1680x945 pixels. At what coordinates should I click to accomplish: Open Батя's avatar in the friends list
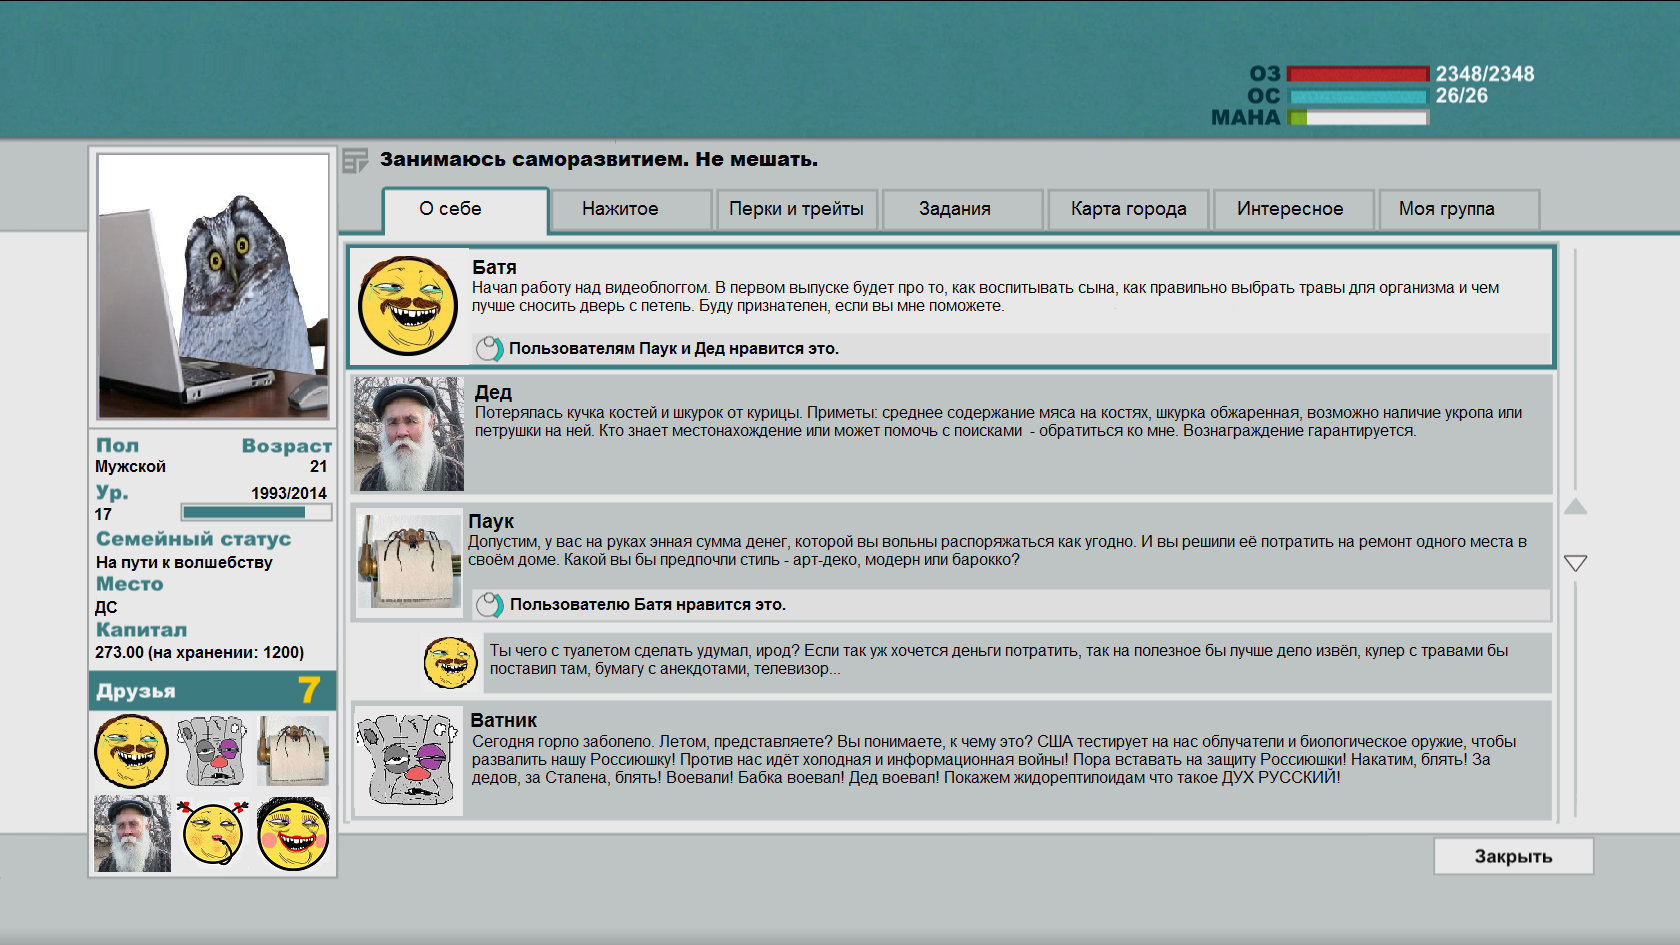click(131, 751)
